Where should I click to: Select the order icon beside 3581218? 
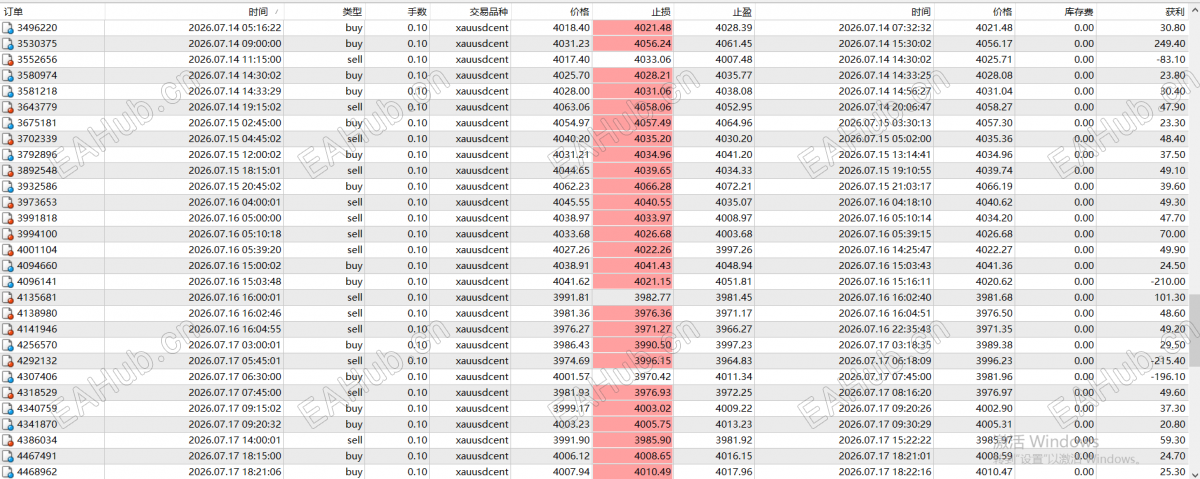tap(9, 91)
